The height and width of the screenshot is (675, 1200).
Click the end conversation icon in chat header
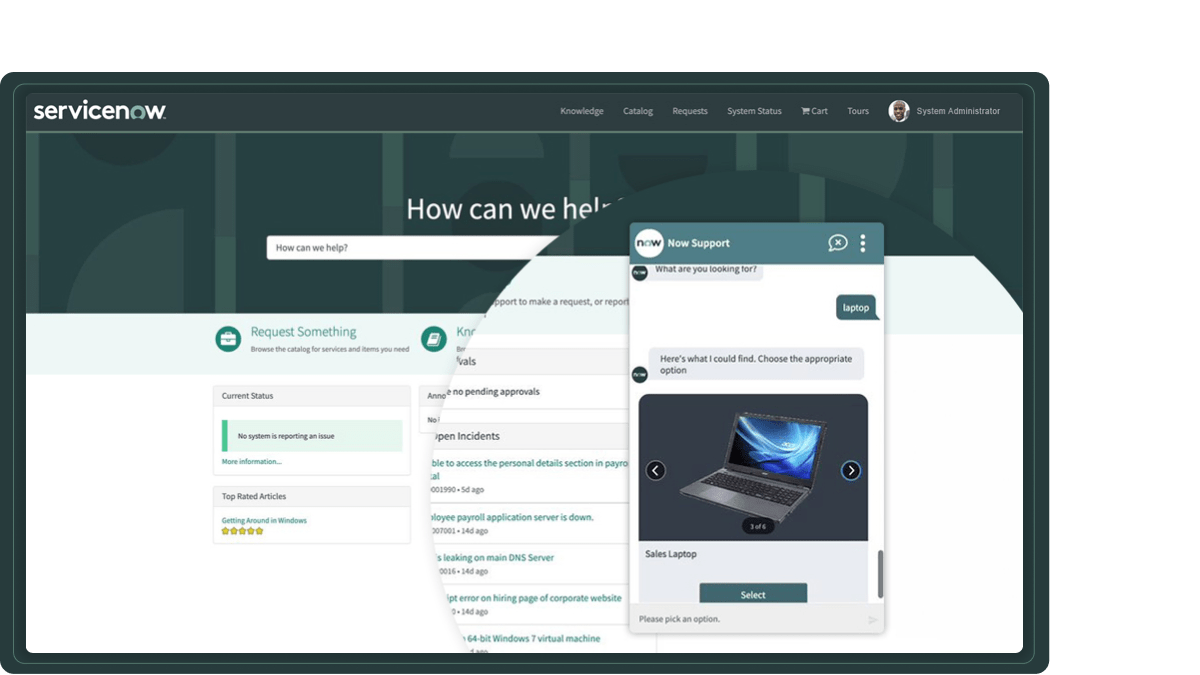click(x=838, y=243)
